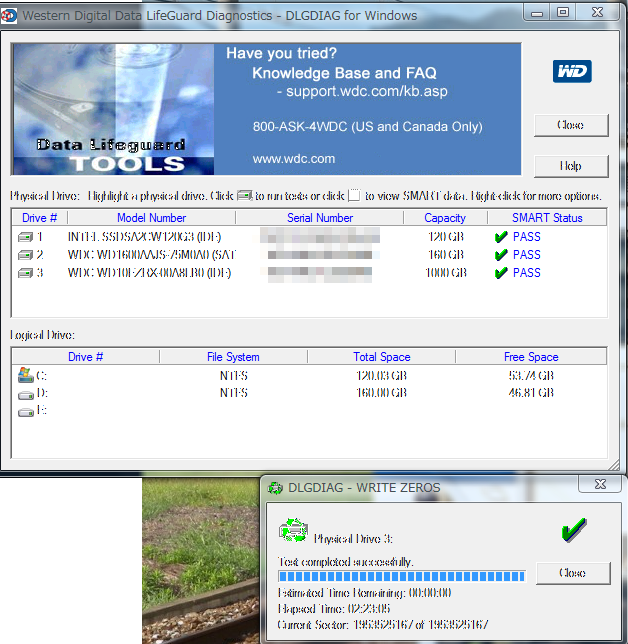Click the write zeros progress bar
Viewport: 628px width, 644px height.
[402, 576]
